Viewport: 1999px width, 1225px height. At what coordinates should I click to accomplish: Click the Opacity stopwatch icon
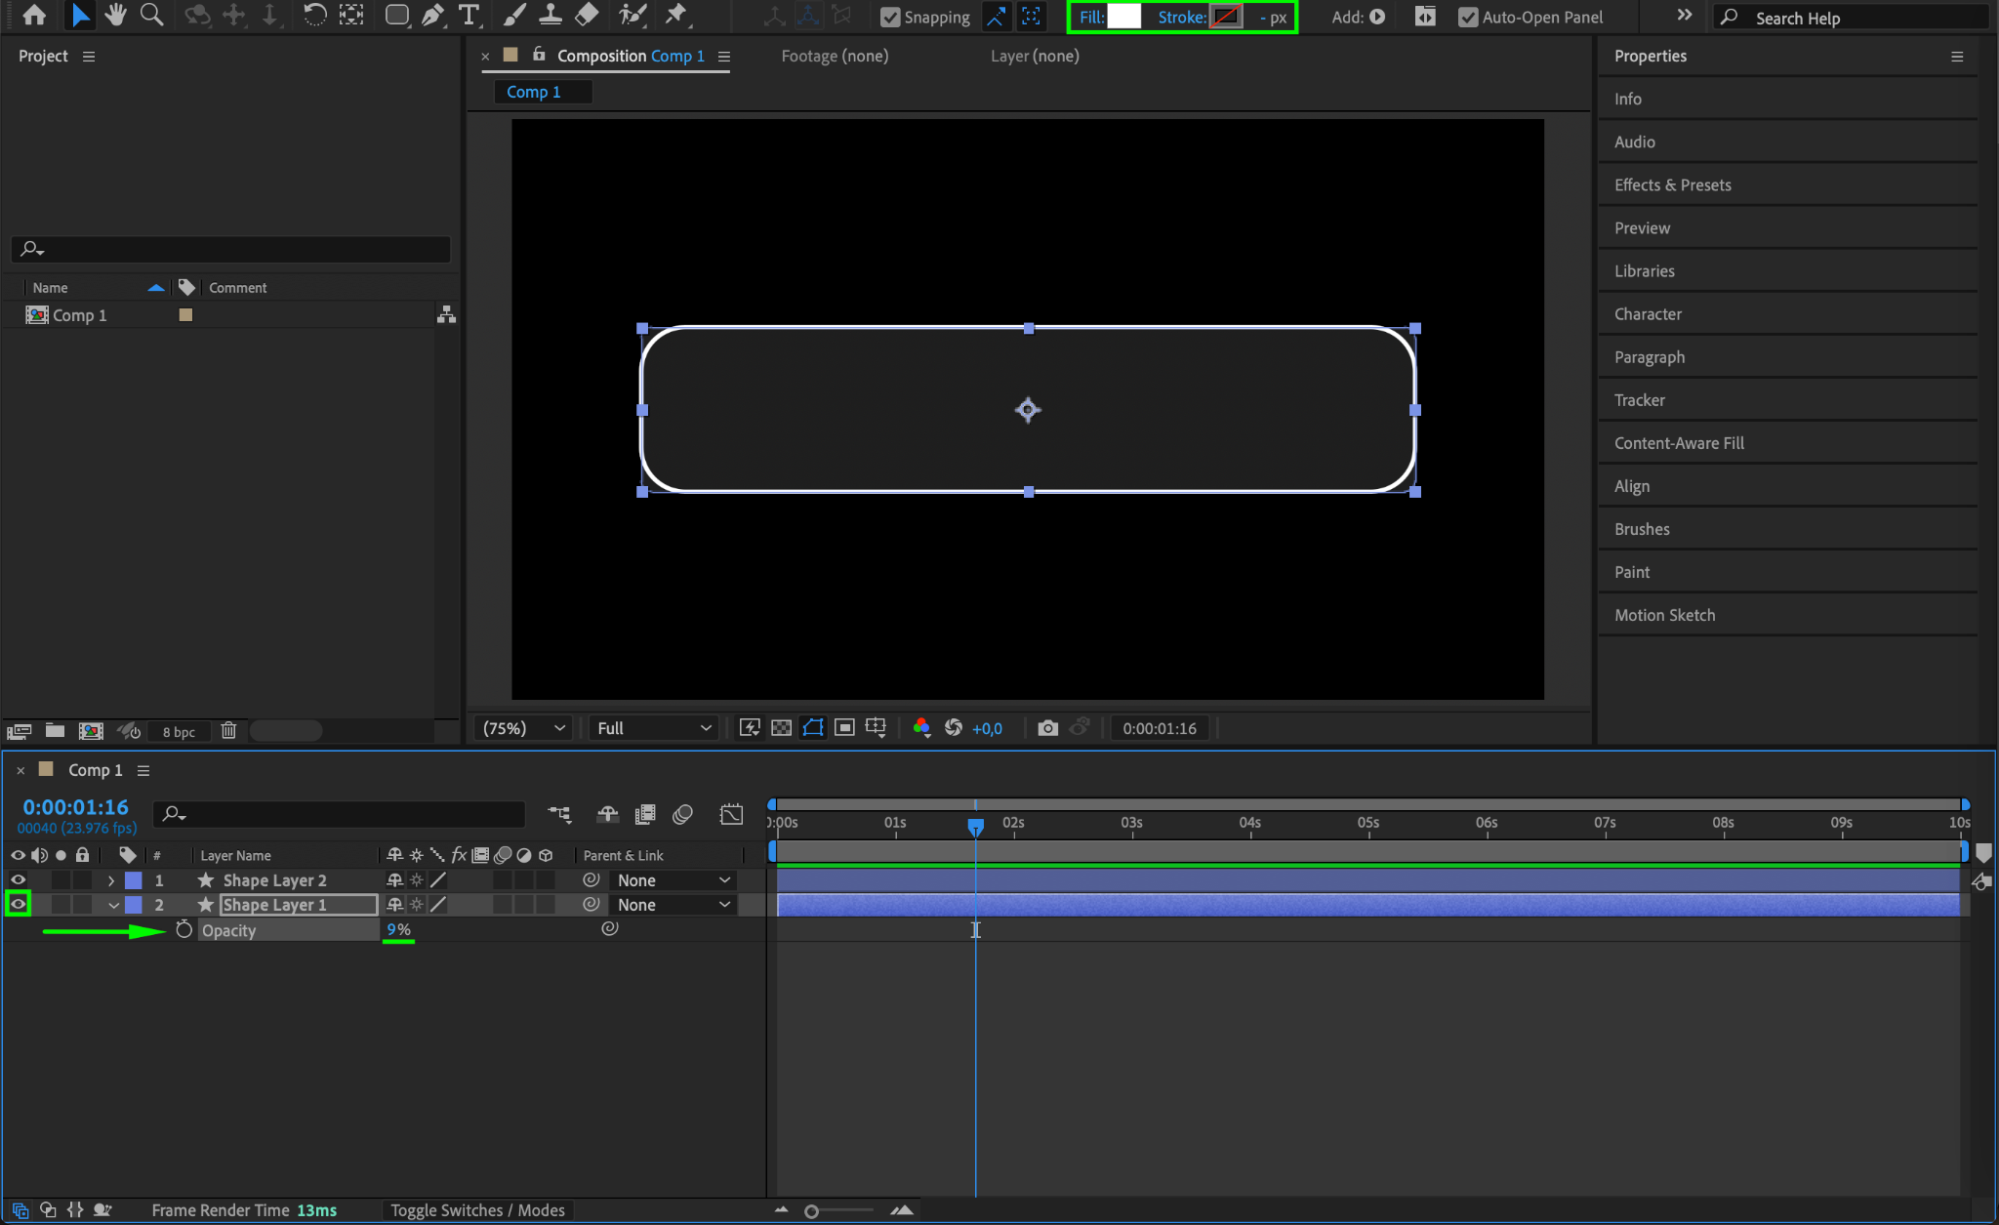tap(184, 930)
